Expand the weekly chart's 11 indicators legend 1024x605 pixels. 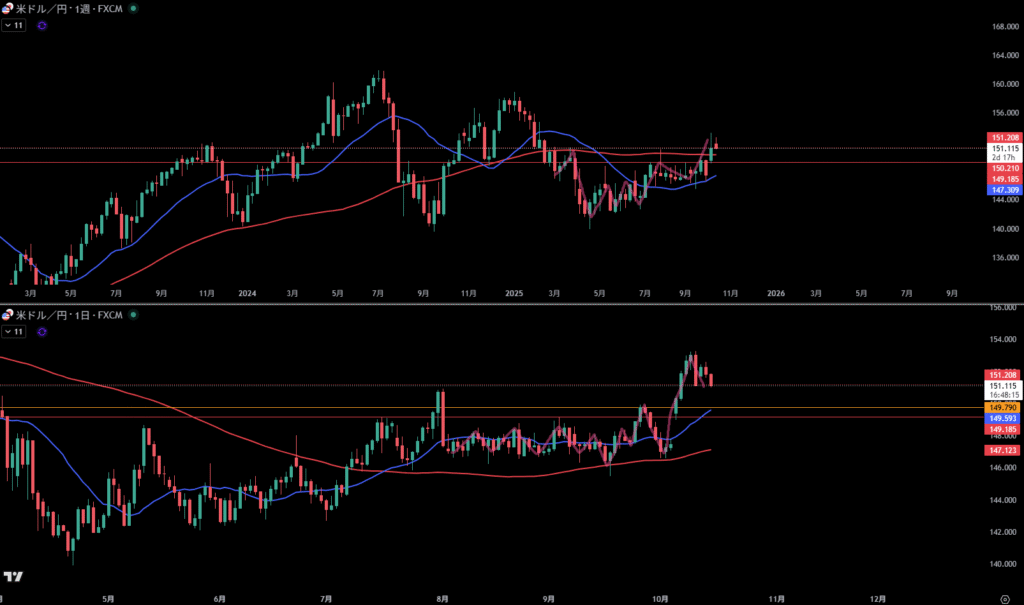14,26
